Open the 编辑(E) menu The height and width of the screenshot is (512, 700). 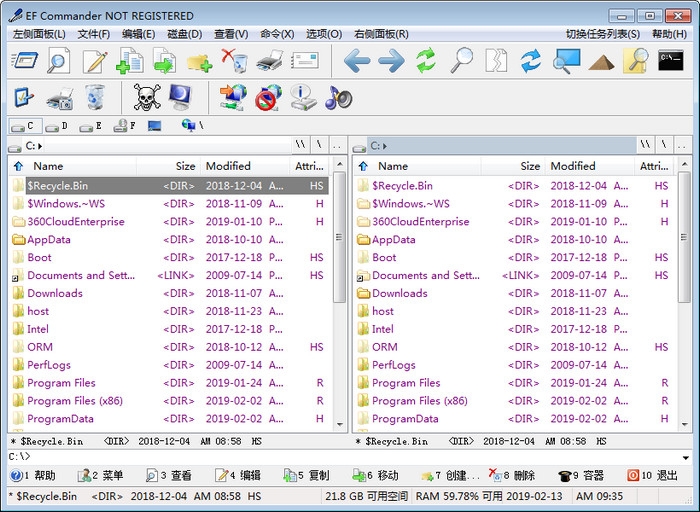tap(138, 34)
